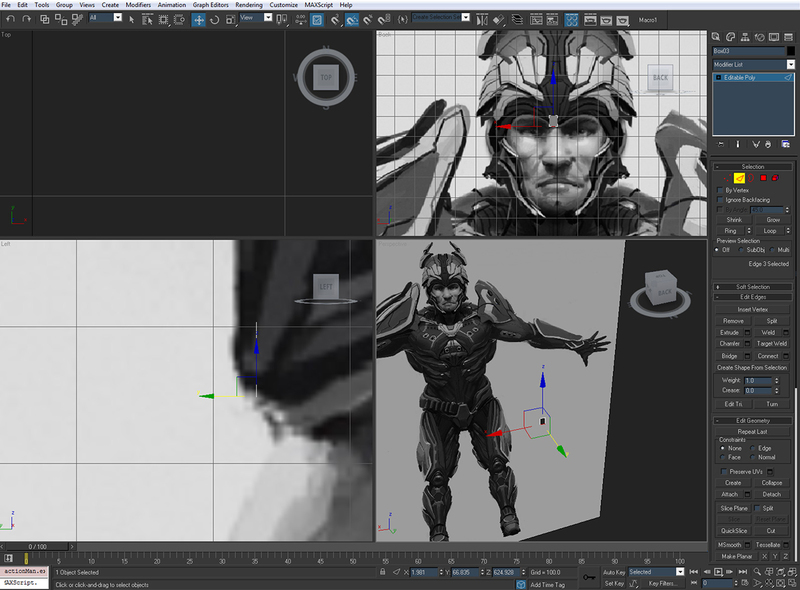Click the Zoom magnifier viewport control

[x=757, y=572]
